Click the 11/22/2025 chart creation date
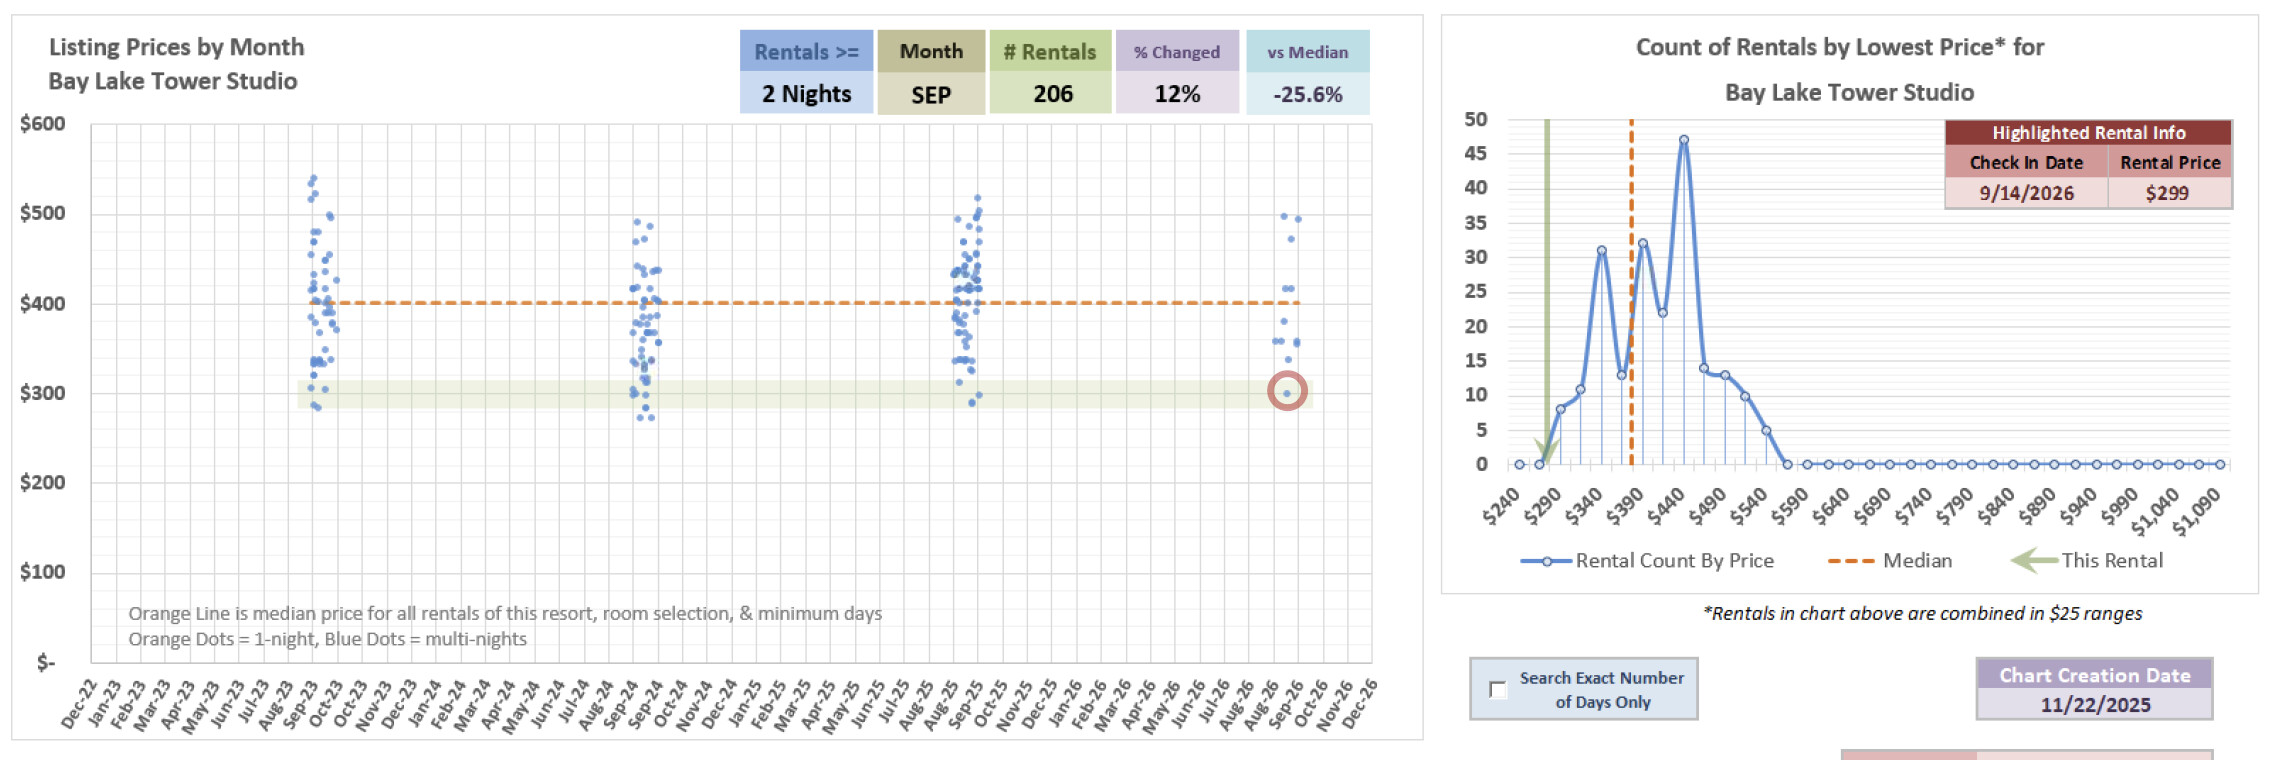The image size is (2271, 760). [x=2094, y=705]
